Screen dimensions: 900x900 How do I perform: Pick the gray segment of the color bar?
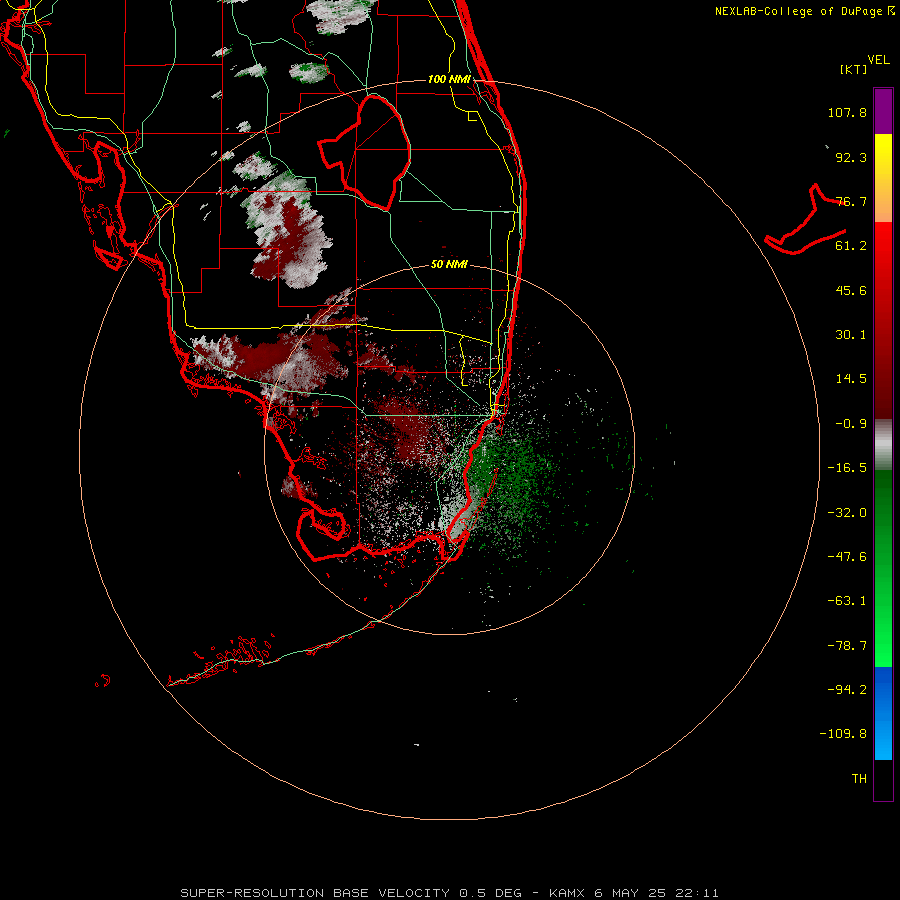click(x=883, y=445)
